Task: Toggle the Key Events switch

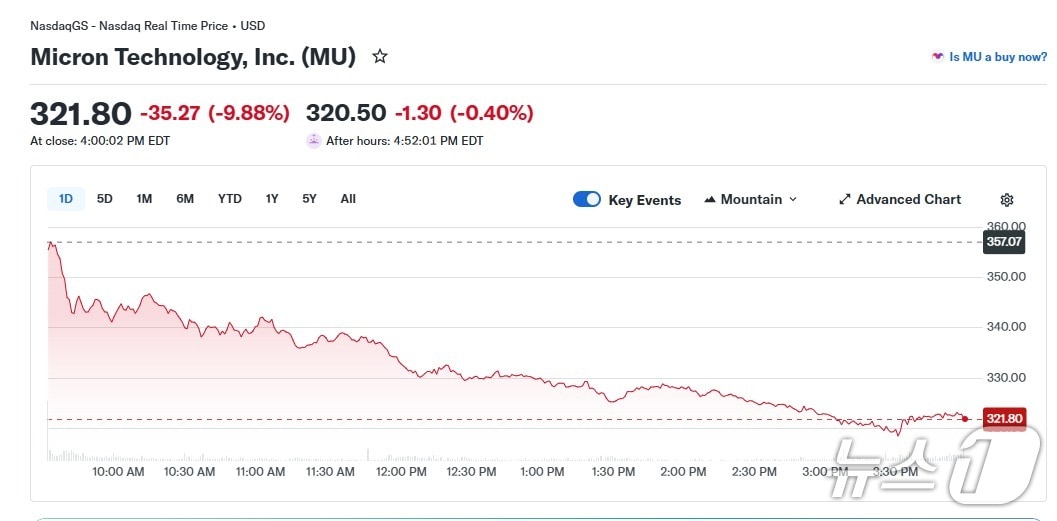Action: point(587,200)
